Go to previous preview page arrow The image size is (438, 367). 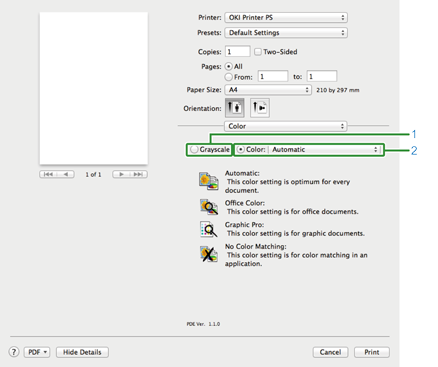[66, 174]
